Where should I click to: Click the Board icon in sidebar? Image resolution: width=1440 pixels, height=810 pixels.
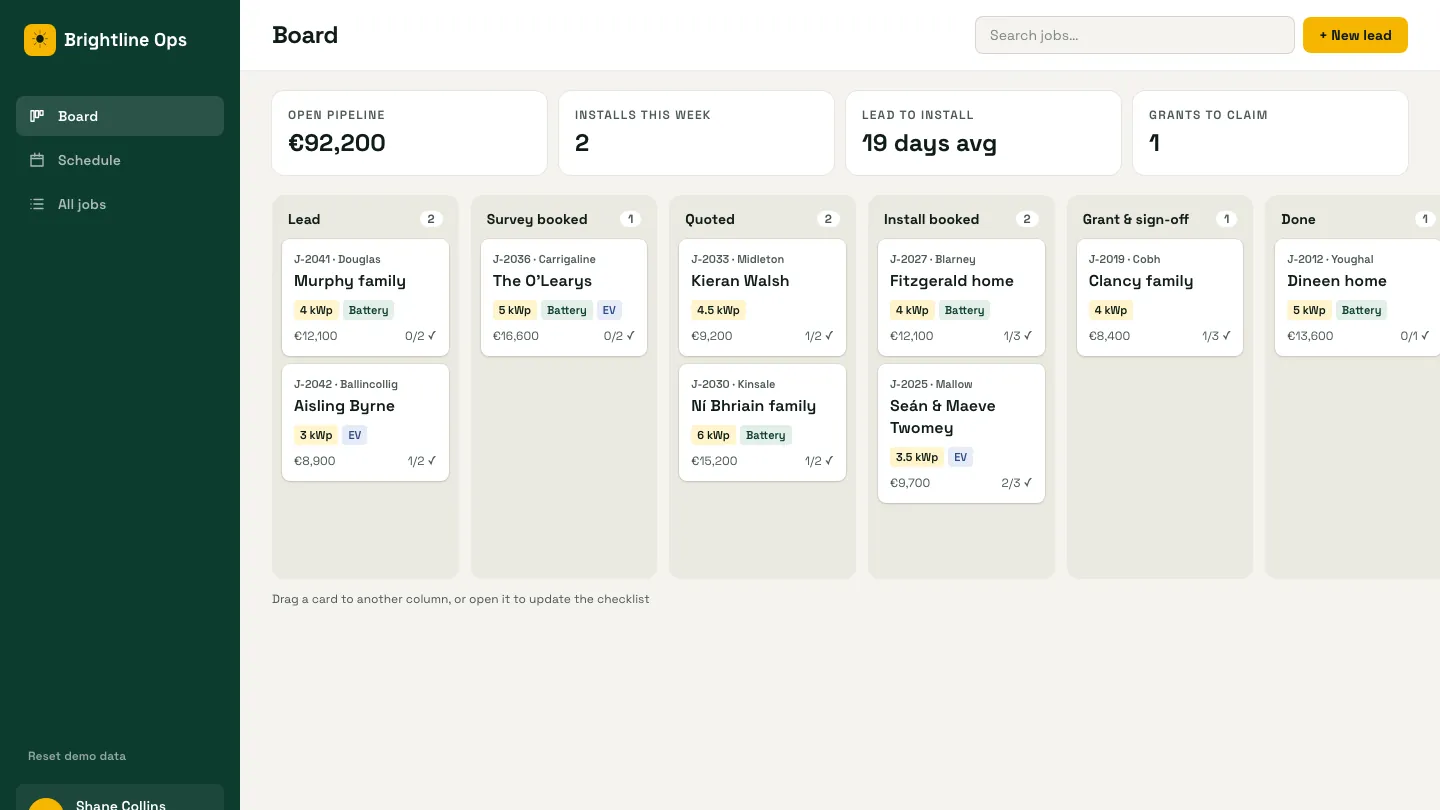37,116
